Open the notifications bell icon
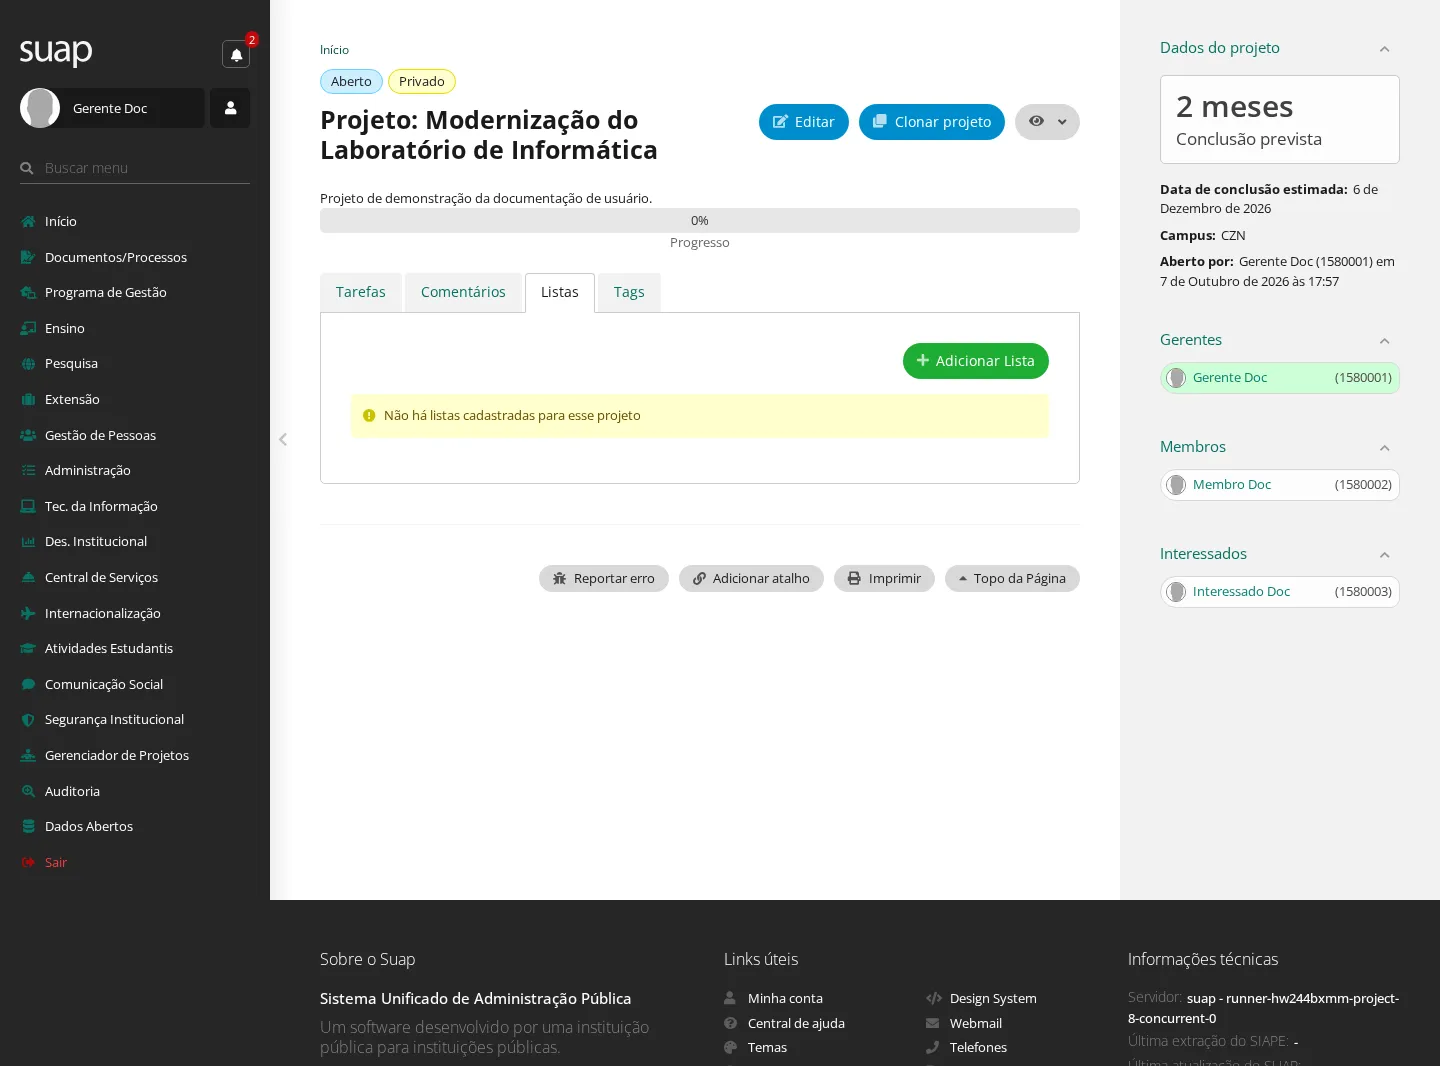Screen dimensions: 1440x1066 point(236,55)
